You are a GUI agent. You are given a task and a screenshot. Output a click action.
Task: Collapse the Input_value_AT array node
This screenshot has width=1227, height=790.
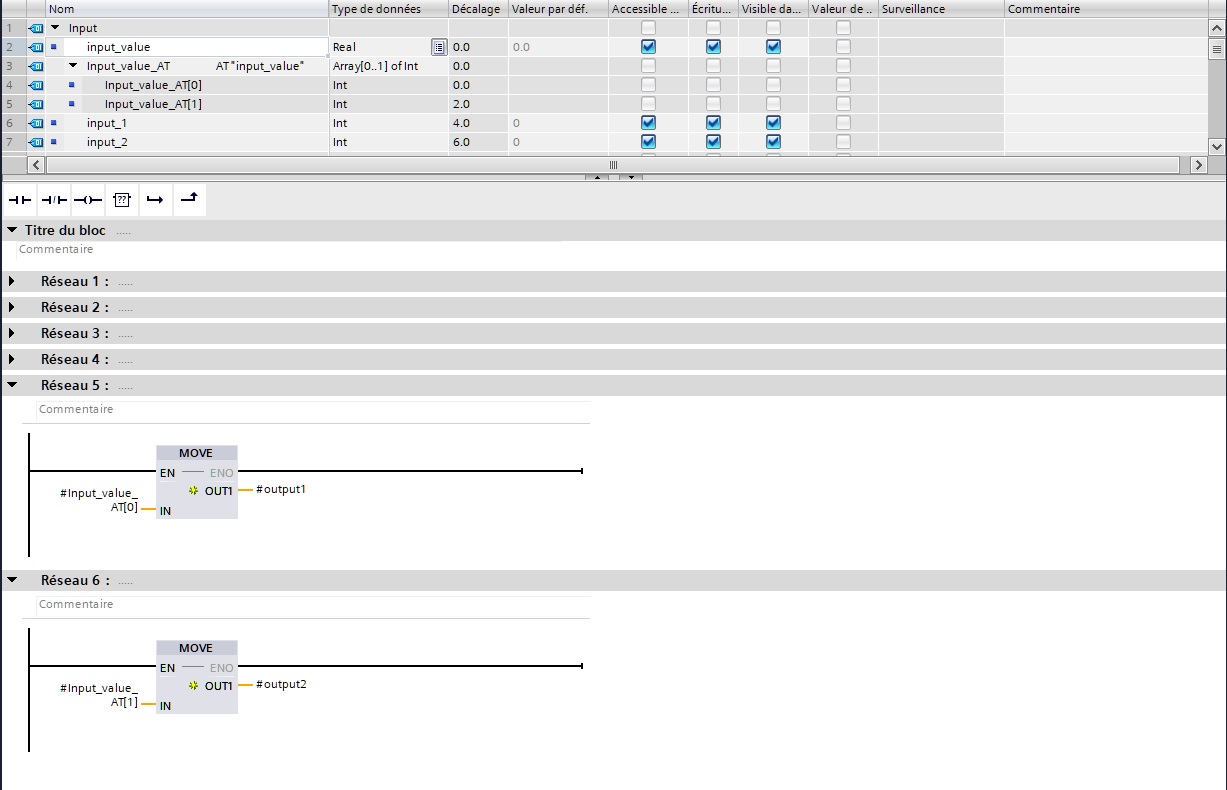(73, 66)
